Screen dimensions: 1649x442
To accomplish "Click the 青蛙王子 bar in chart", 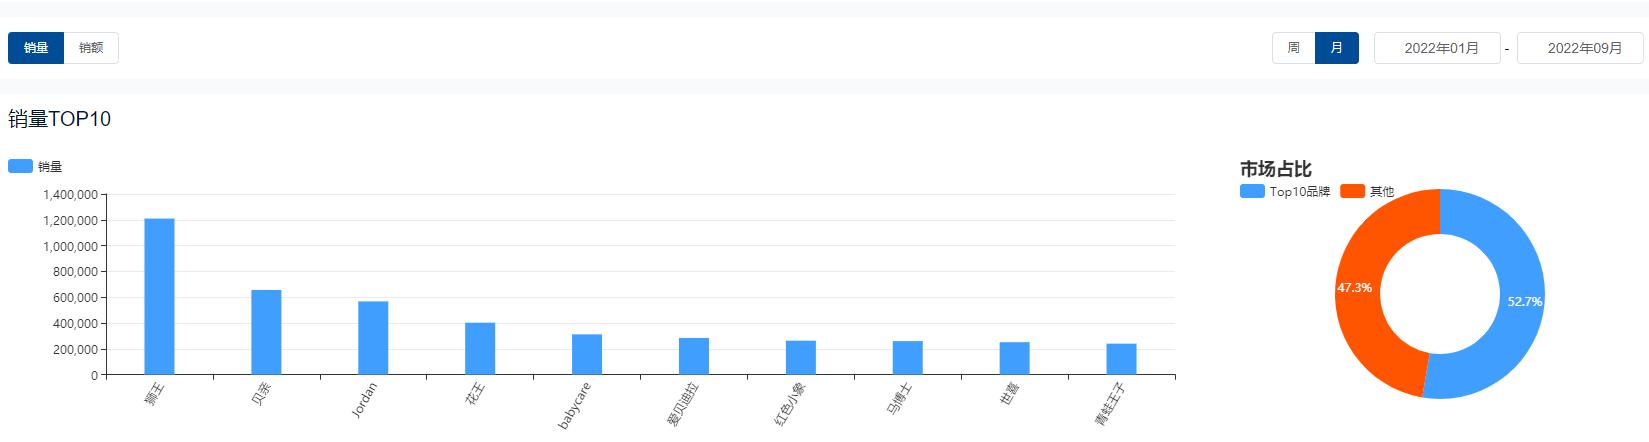I will [1121, 359].
